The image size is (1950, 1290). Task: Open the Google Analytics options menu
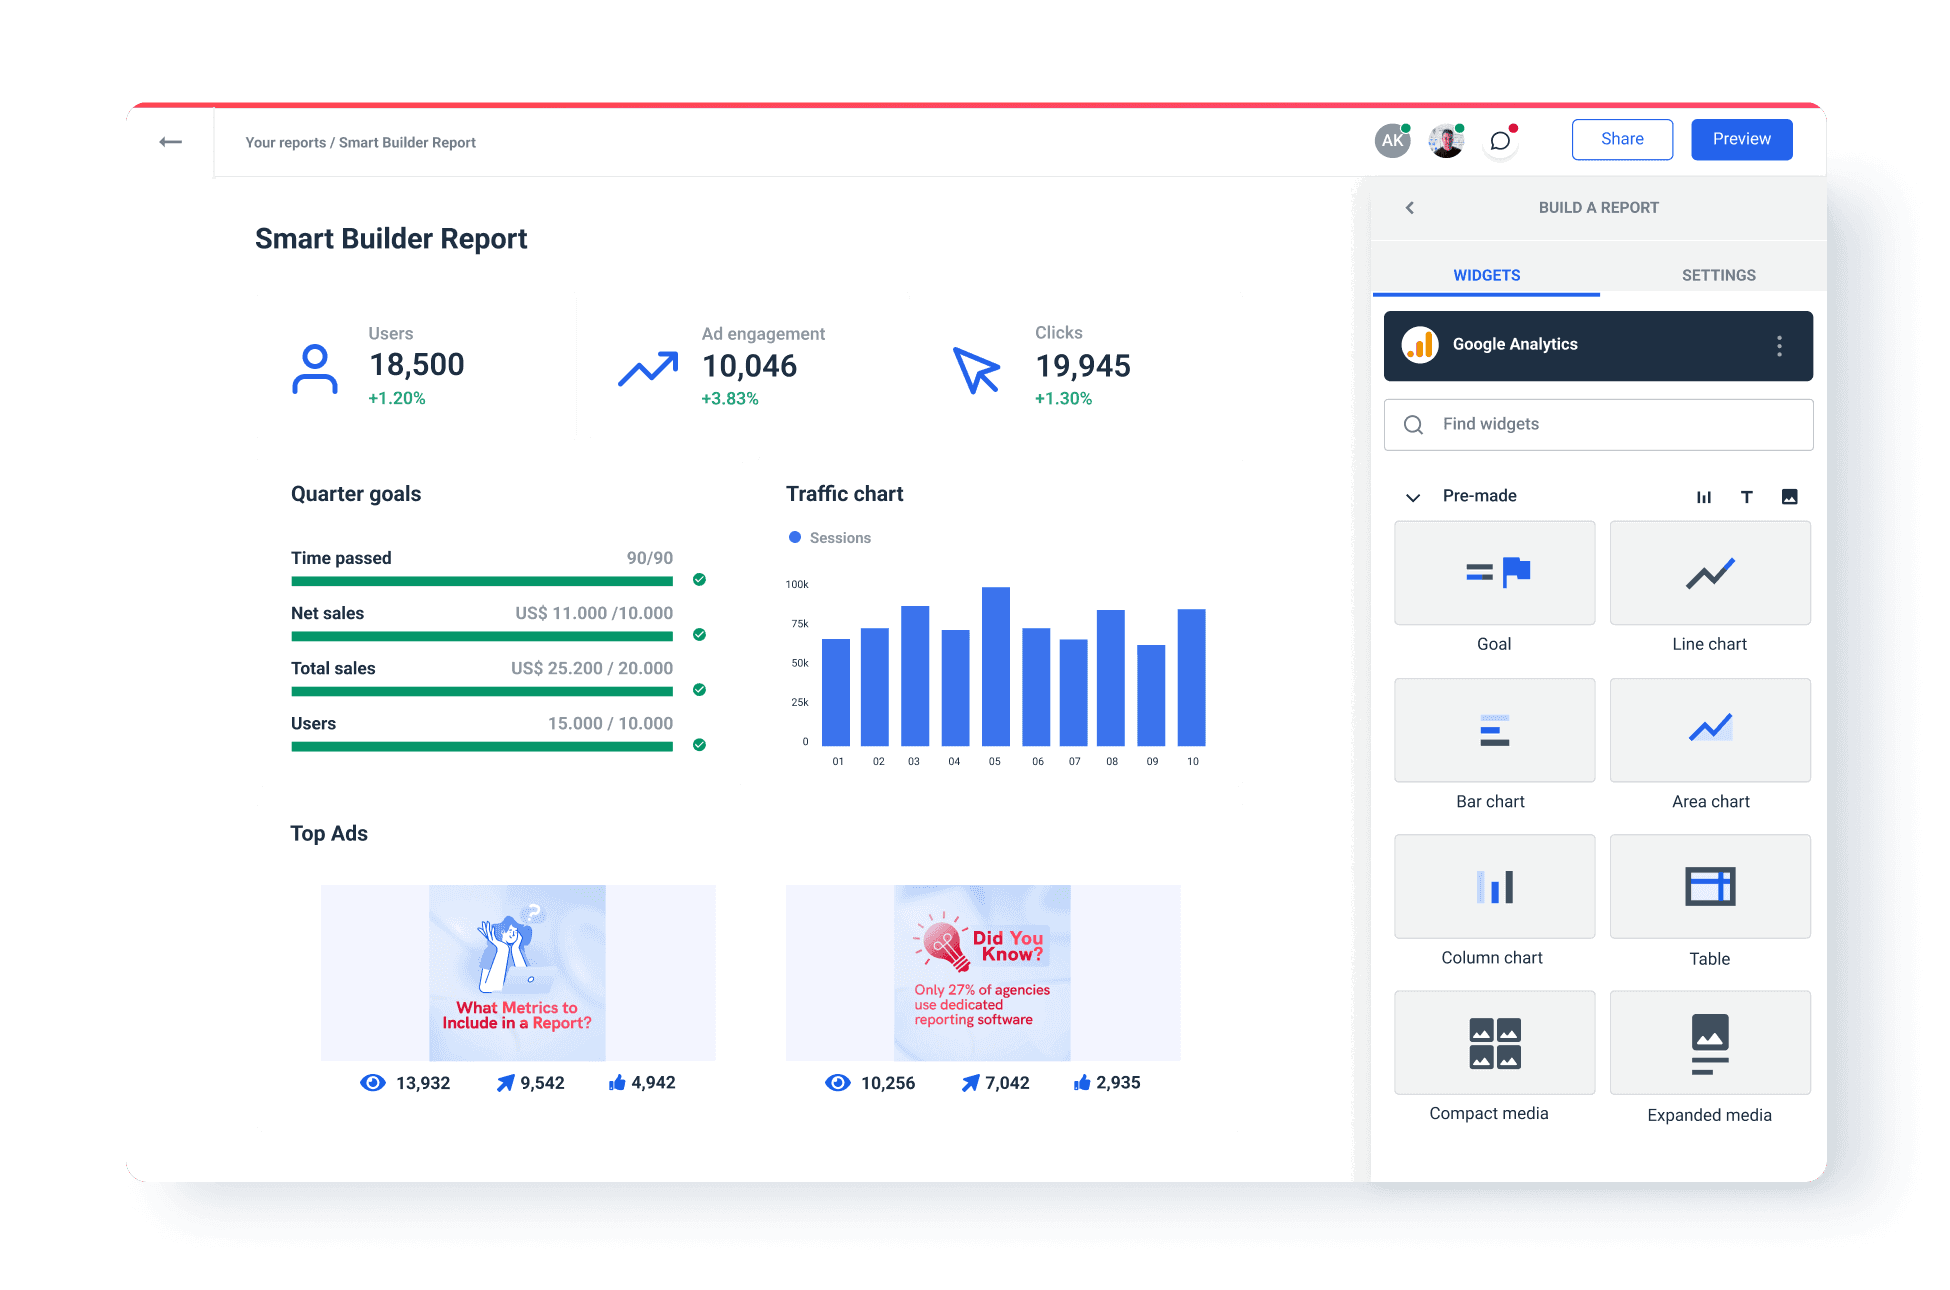coord(1779,345)
